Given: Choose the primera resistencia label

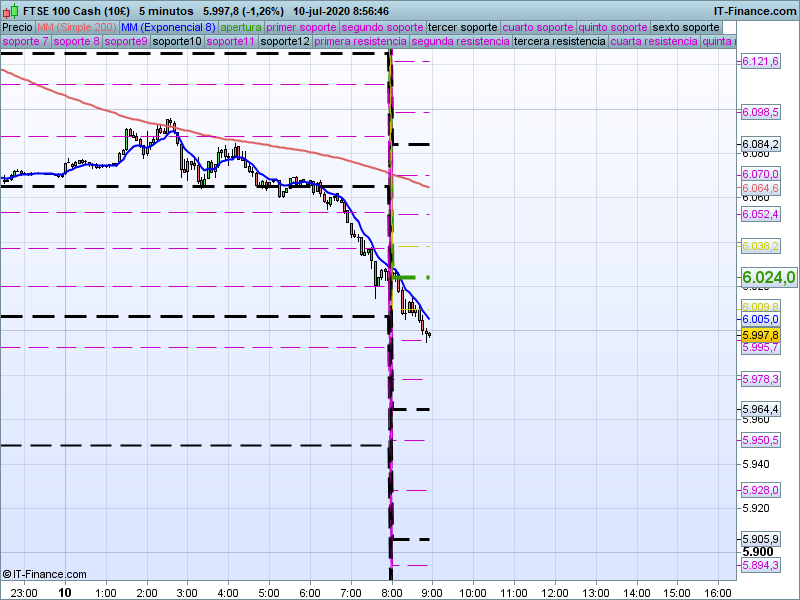Looking at the screenshot, I should pos(360,42).
